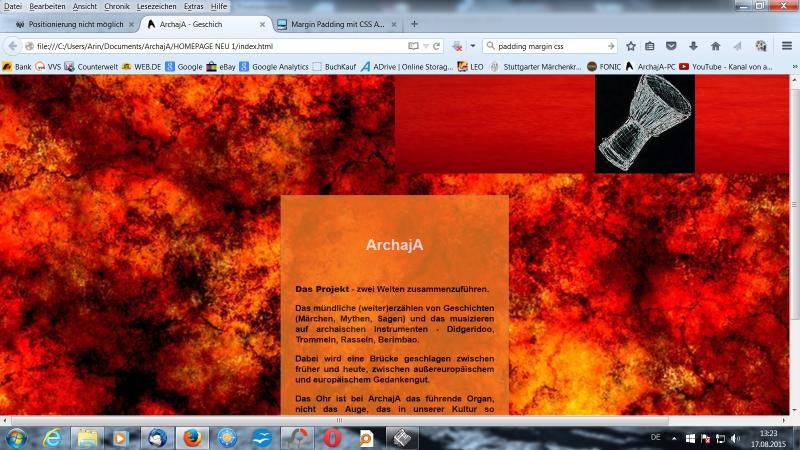Go to the Firefox home page icon
Viewport: 800px width, 450px height.
715,46
